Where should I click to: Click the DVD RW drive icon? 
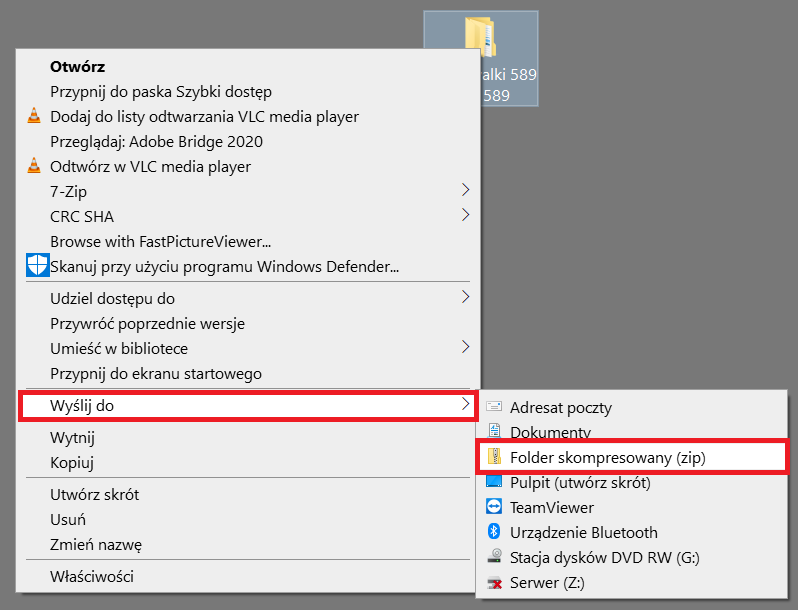[494, 557]
